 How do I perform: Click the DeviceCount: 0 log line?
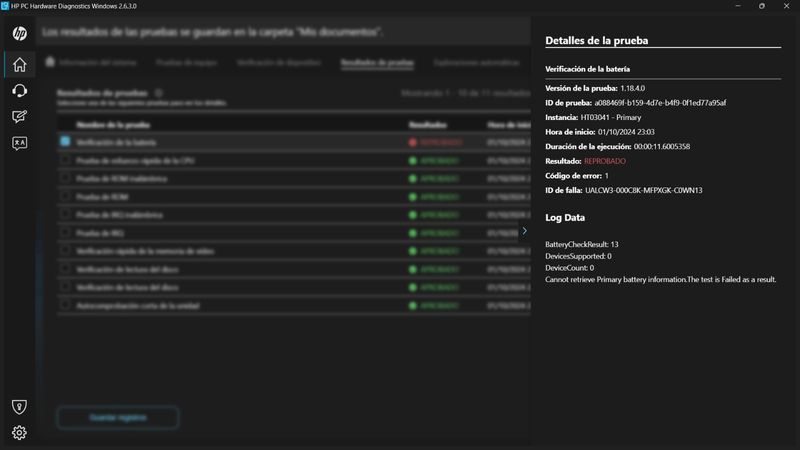point(569,268)
